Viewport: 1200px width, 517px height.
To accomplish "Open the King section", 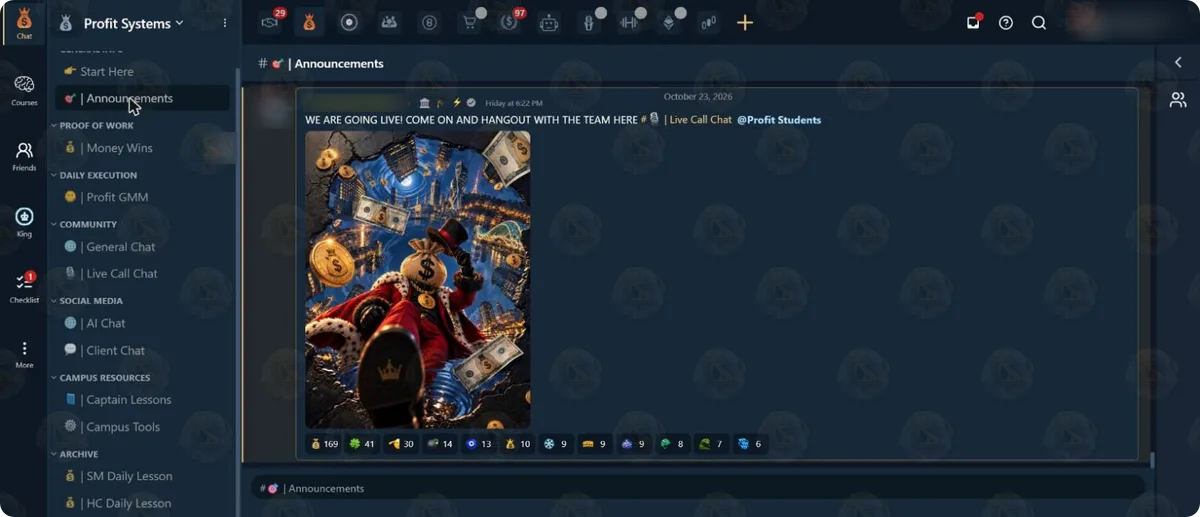I will [24, 222].
